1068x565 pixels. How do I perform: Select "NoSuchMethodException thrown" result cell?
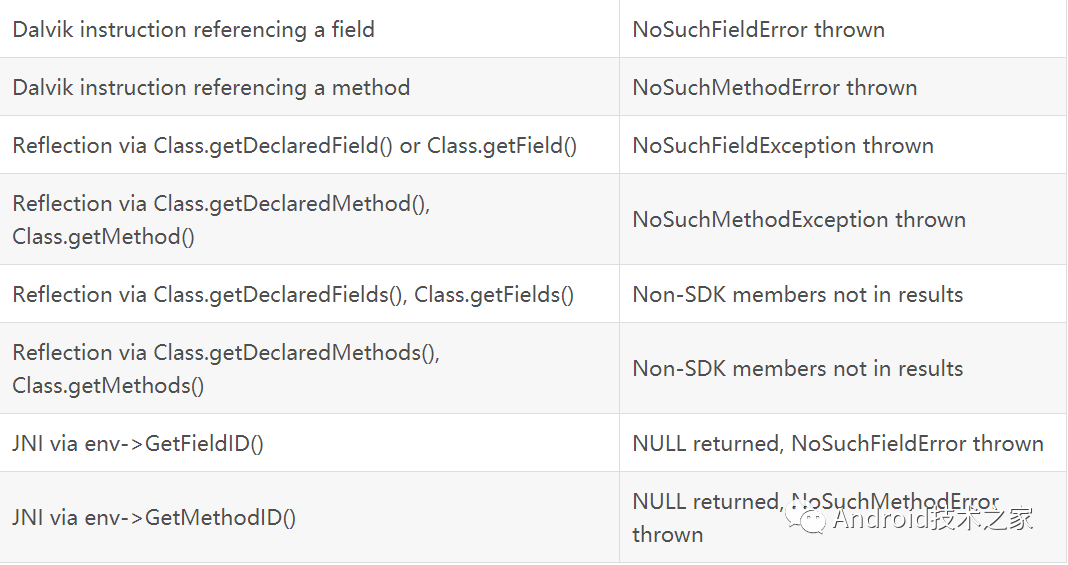tap(799, 219)
